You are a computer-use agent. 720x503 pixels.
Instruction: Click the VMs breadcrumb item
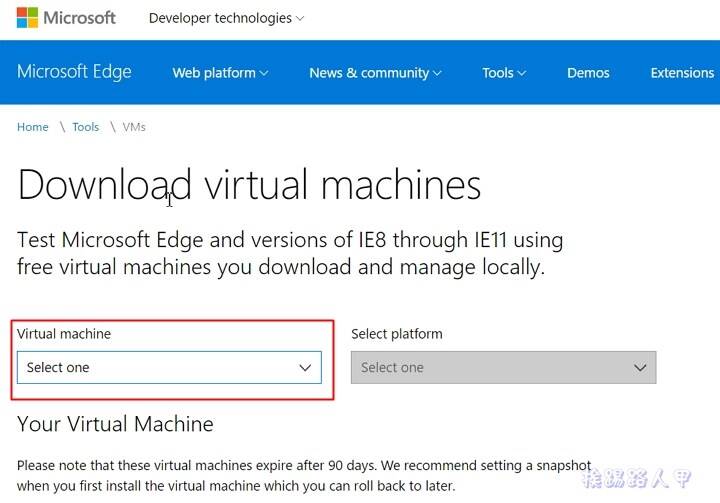[134, 127]
